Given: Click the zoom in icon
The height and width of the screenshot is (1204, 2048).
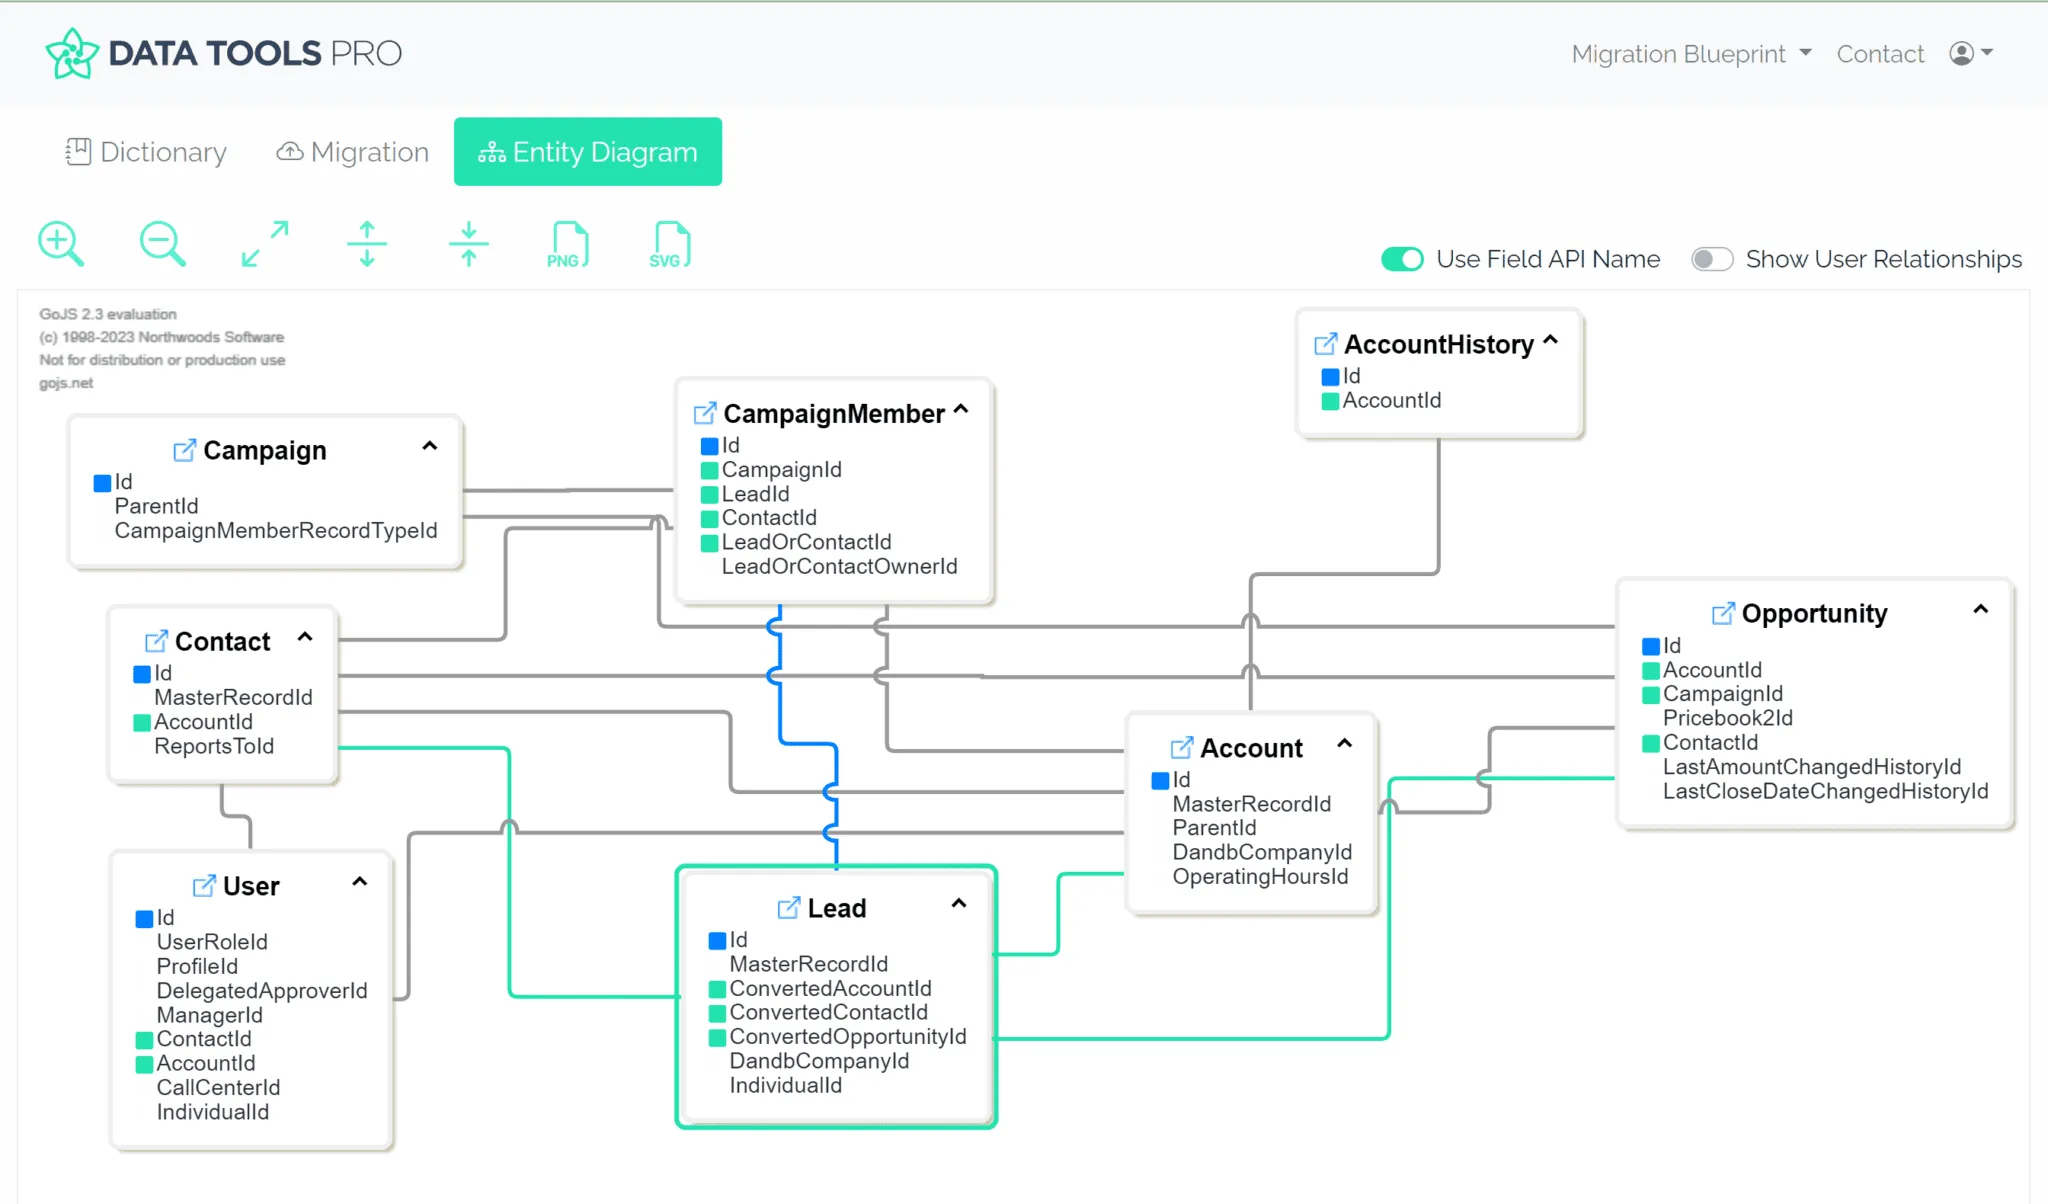Looking at the screenshot, I should coord(61,243).
